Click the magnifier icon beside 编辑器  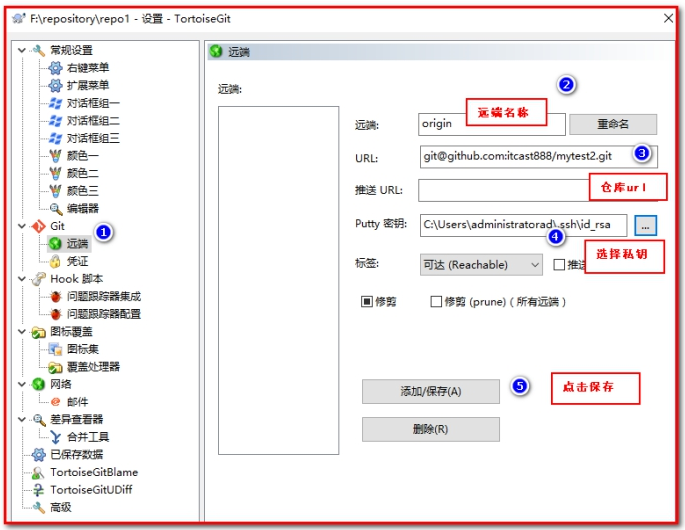(x=55, y=209)
